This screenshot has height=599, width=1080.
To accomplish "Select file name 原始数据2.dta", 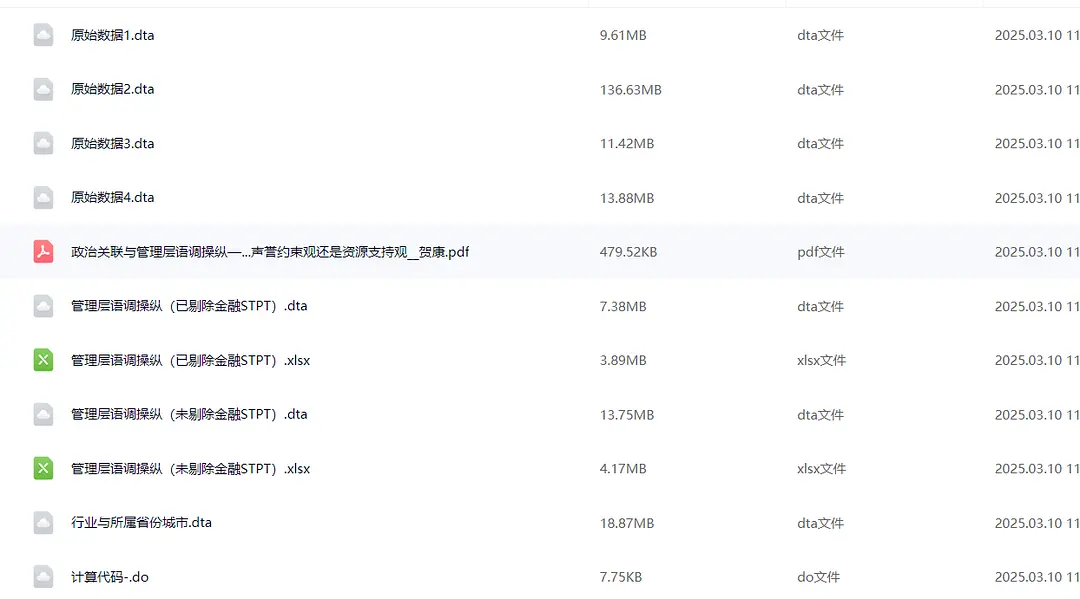I will [x=112, y=90].
